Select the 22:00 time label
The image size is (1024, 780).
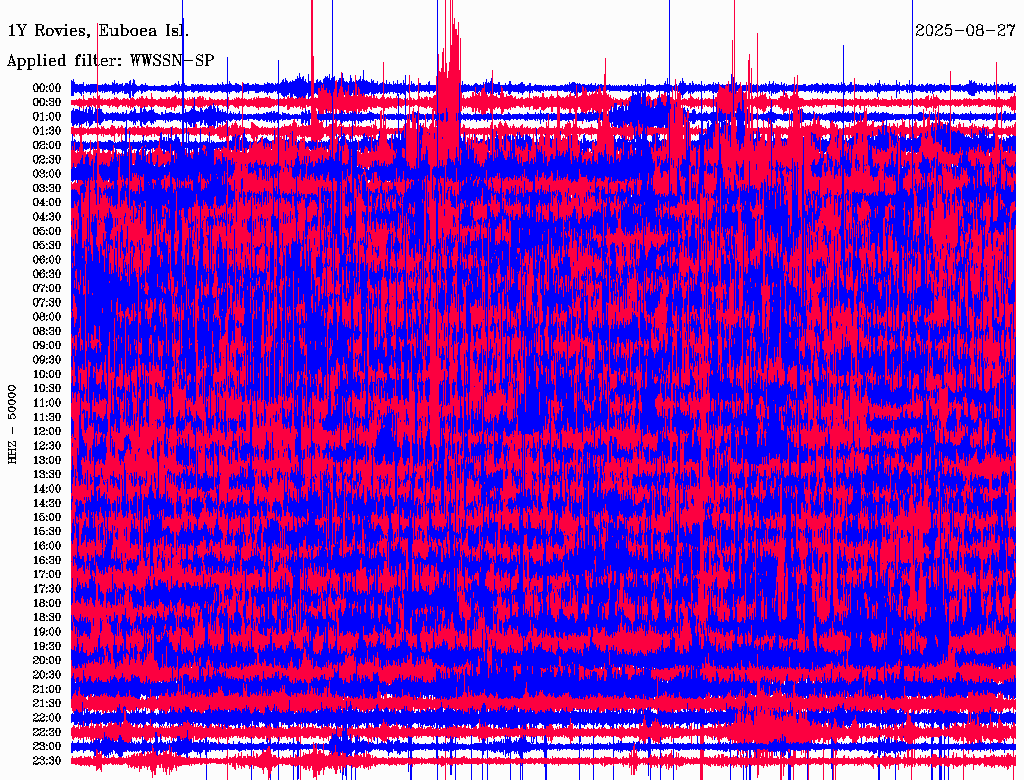(47, 717)
